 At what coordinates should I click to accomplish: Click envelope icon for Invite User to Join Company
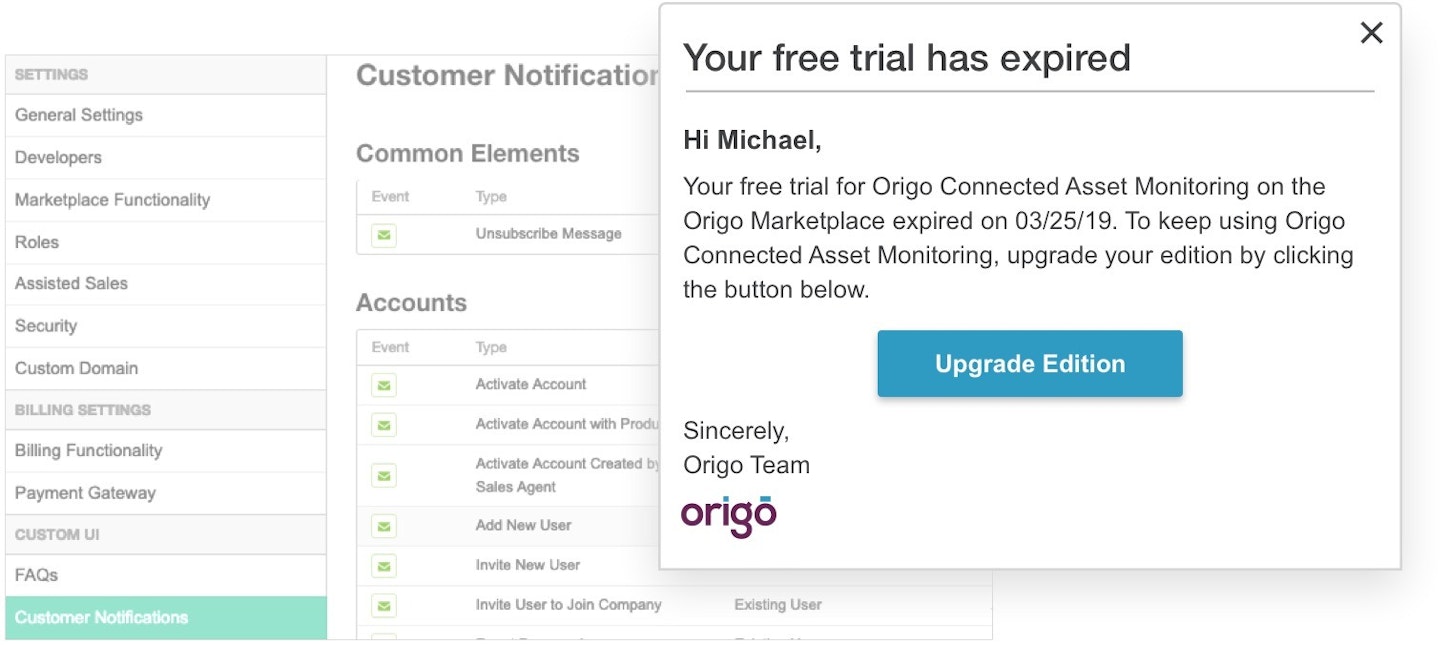(384, 606)
